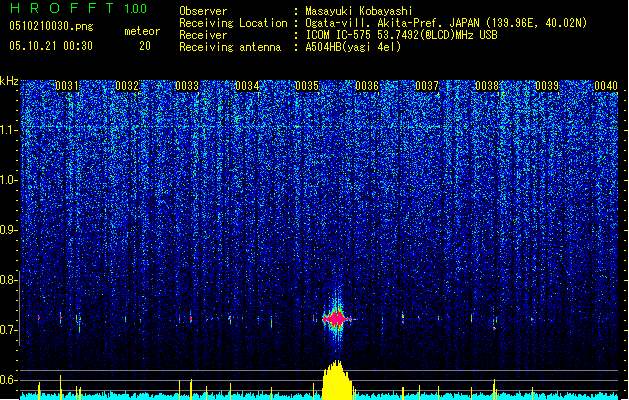Click the HROFFT 1.0.0 title text

(x=79, y=8)
